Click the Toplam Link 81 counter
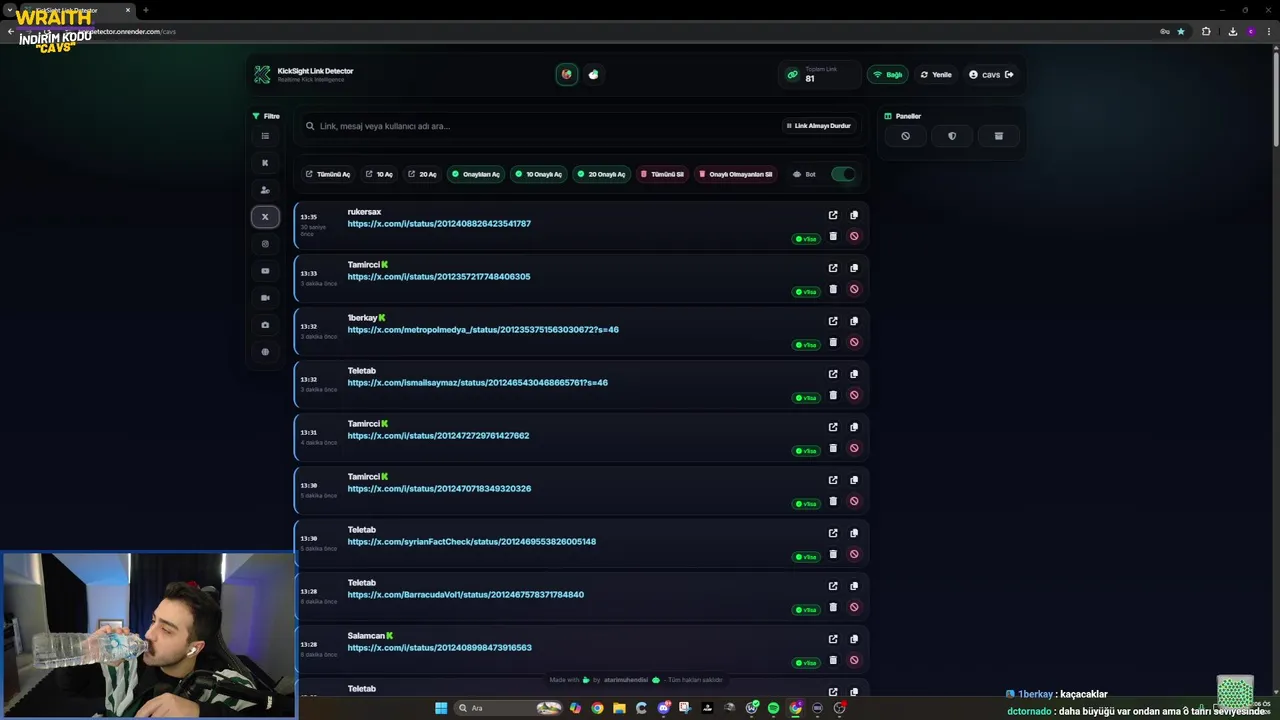Image resolution: width=1280 pixels, height=720 pixels. 820,74
